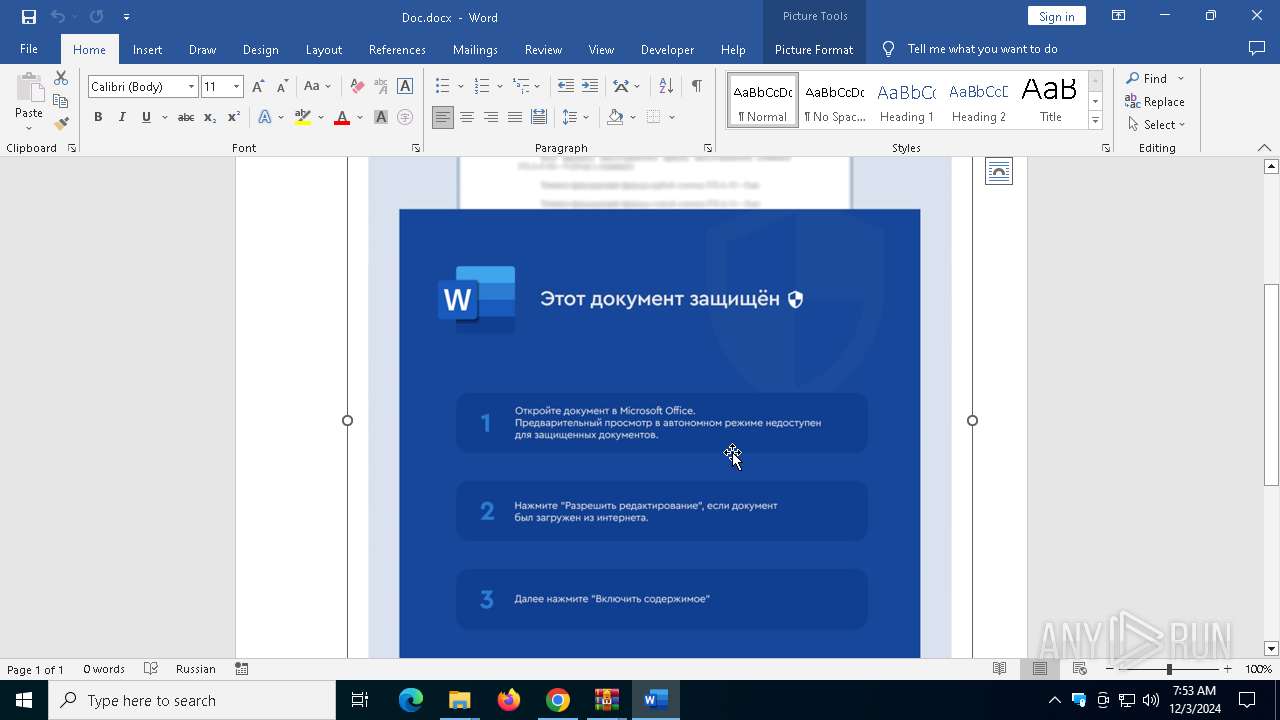Toggle Align Left paragraph alignment
Viewport: 1280px width, 720px height.
442,117
